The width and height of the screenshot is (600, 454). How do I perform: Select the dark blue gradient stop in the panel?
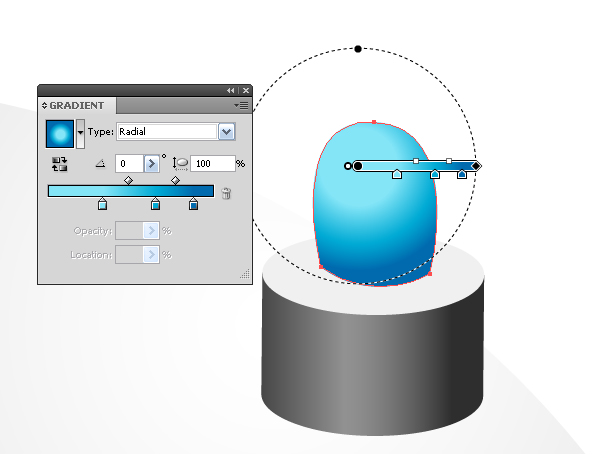tap(193, 204)
